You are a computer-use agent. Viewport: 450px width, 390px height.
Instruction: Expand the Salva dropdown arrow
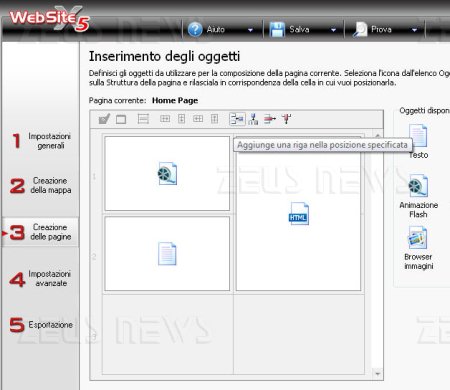tap(333, 30)
